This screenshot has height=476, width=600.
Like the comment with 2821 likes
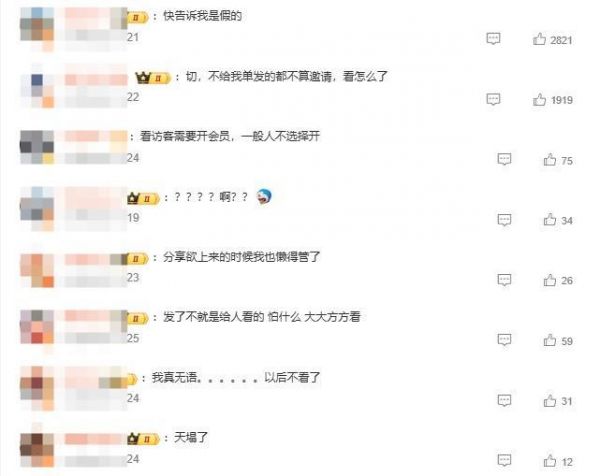coord(539,39)
